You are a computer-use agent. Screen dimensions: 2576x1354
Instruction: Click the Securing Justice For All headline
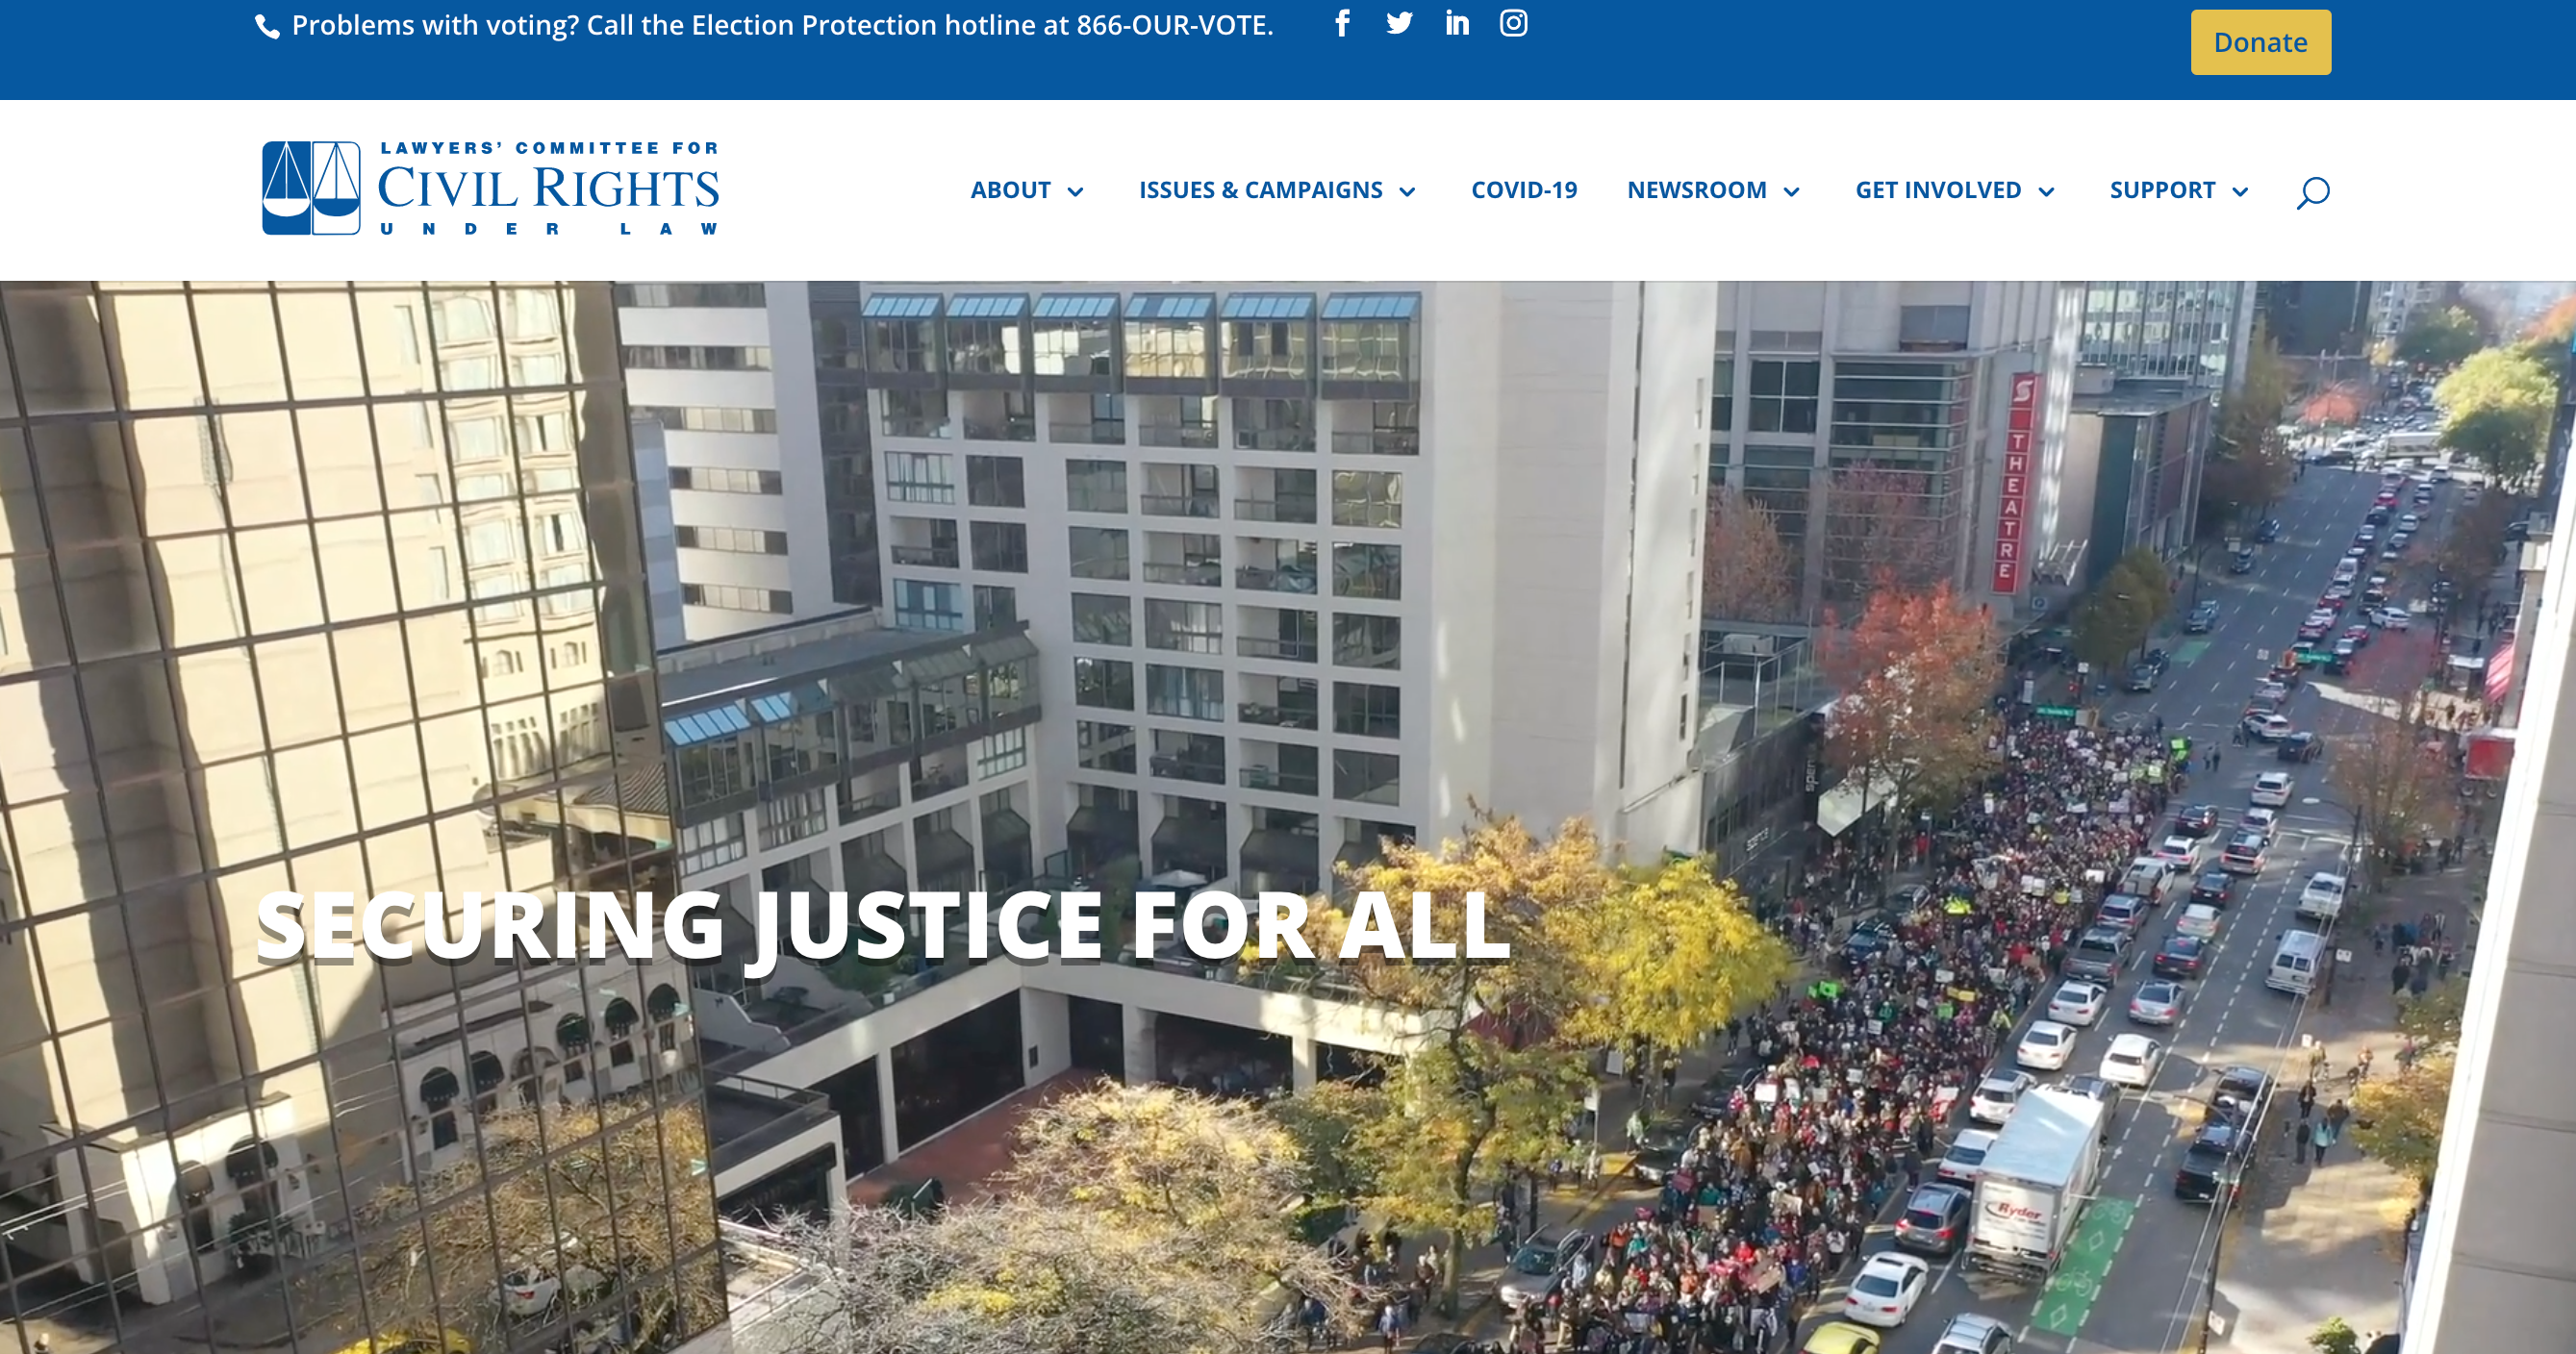coord(882,926)
